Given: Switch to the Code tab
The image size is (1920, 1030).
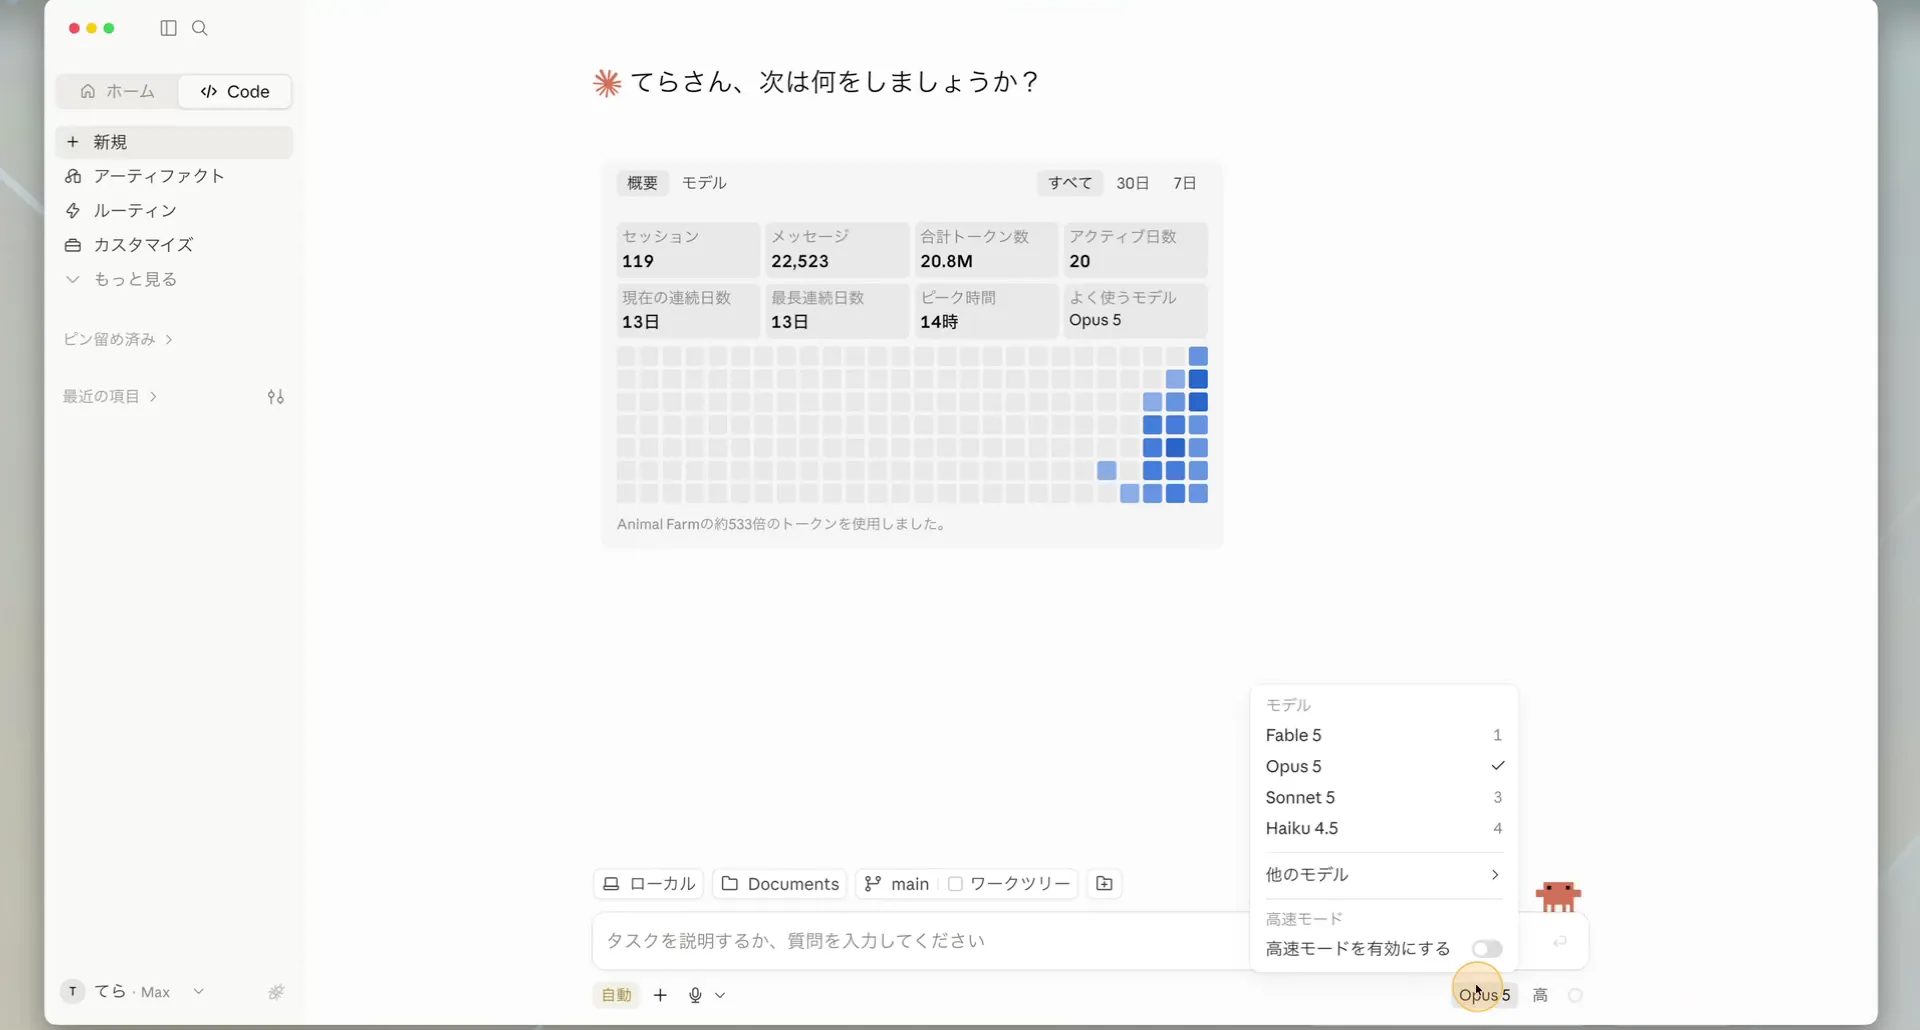Looking at the screenshot, I should (235, 91).
